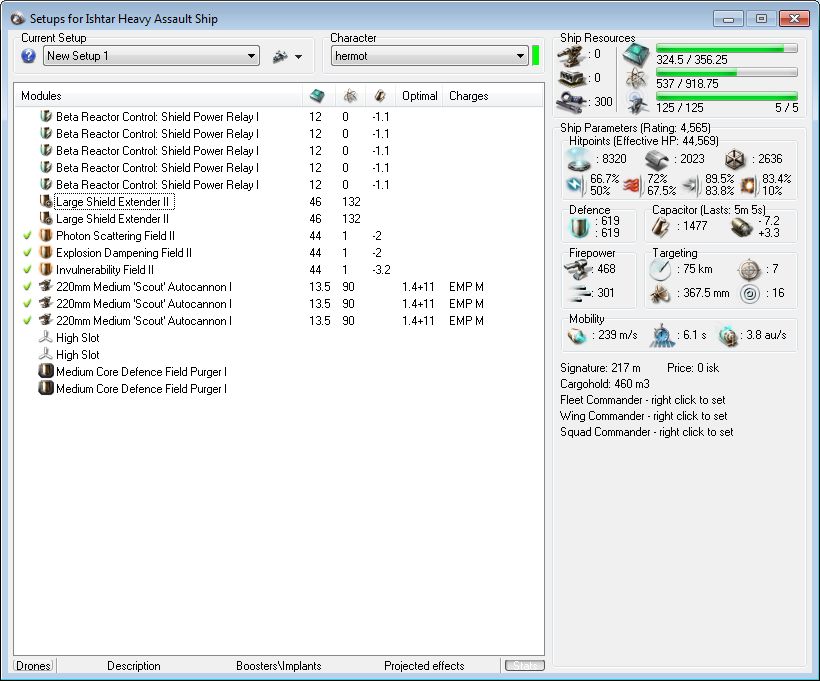The height and width of the screenshot is (681, 820).
Task: Open the Character dropdown showing hermot
Action: 429,56
